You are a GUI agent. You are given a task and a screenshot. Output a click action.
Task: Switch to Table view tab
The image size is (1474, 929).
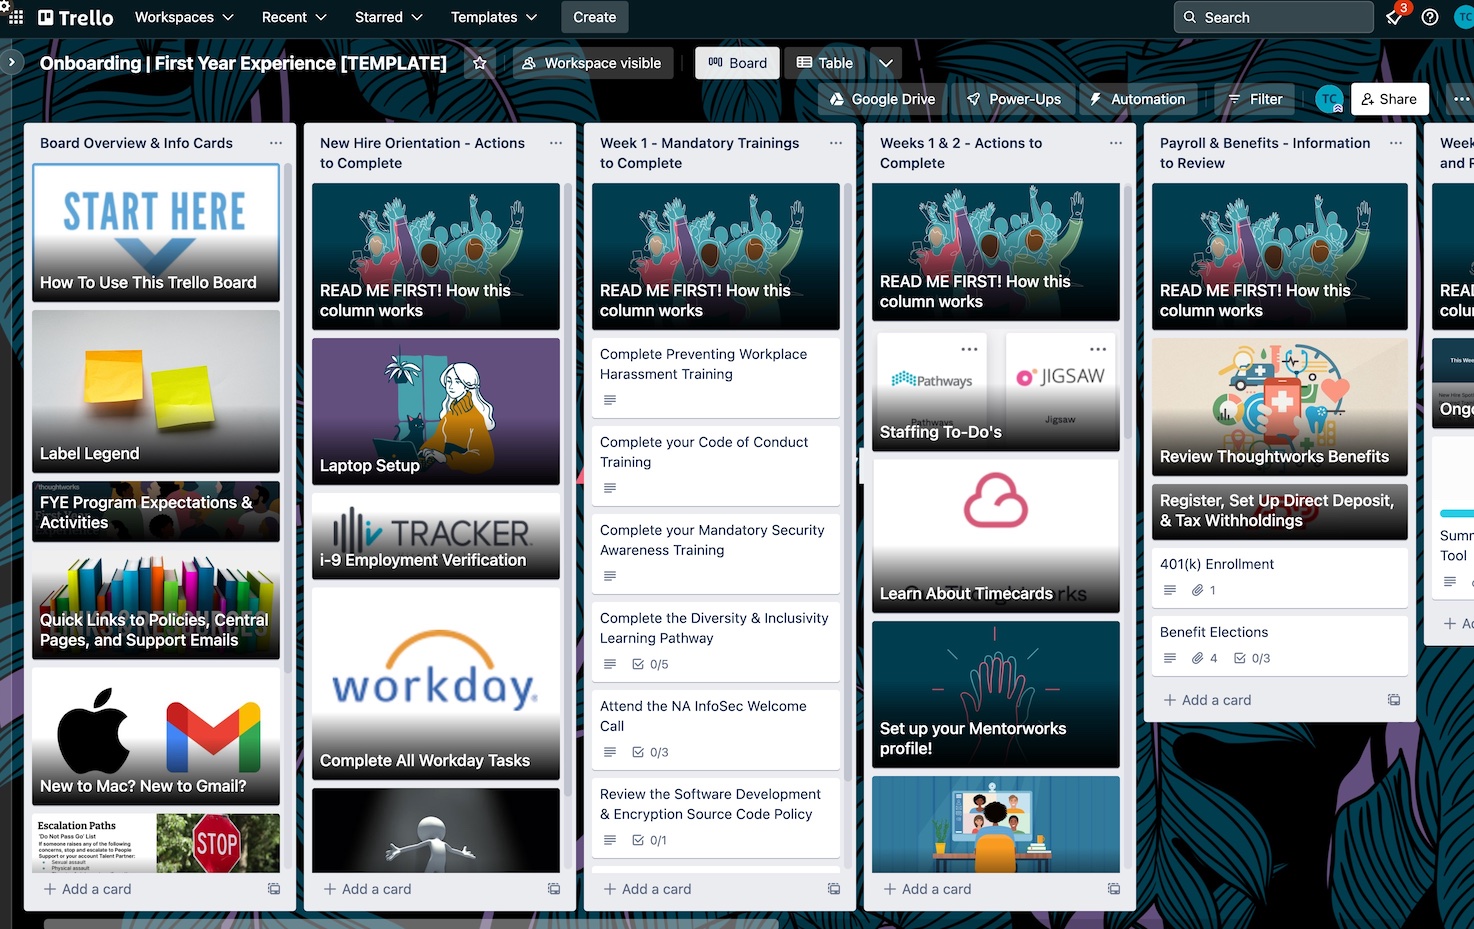click(825, 63)
